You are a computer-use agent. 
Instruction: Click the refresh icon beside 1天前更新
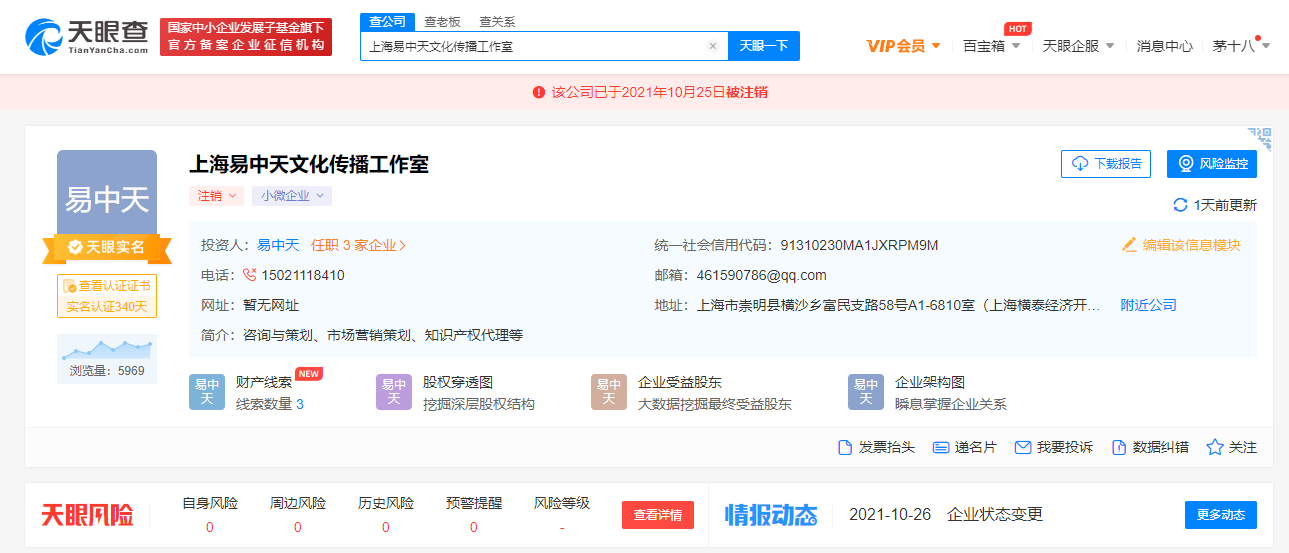[x=1180, y=205]
